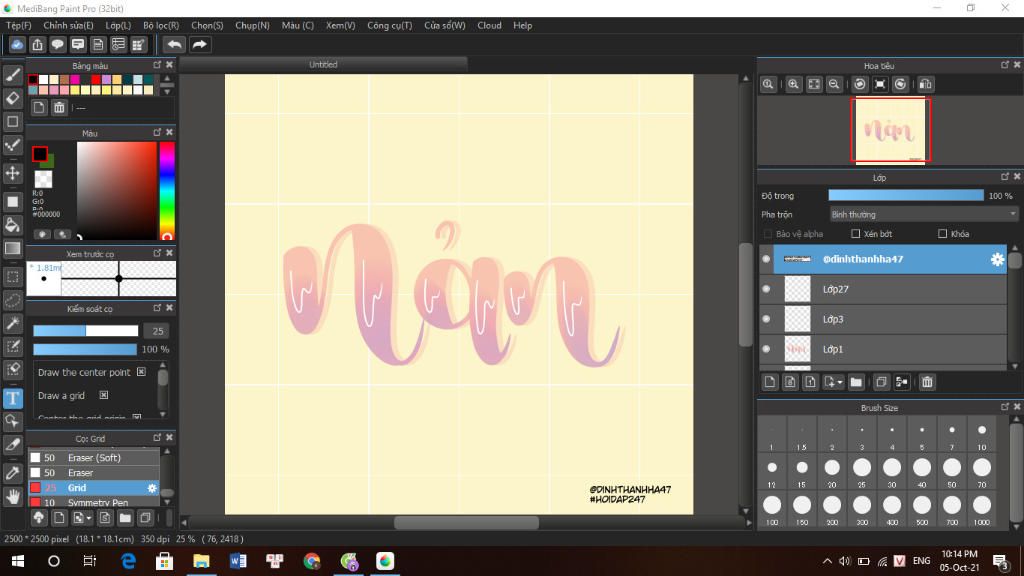Screen dimensions: 1024x576
Task: Click the canvas horizontal scrollbar
Action: coord(466,522)
